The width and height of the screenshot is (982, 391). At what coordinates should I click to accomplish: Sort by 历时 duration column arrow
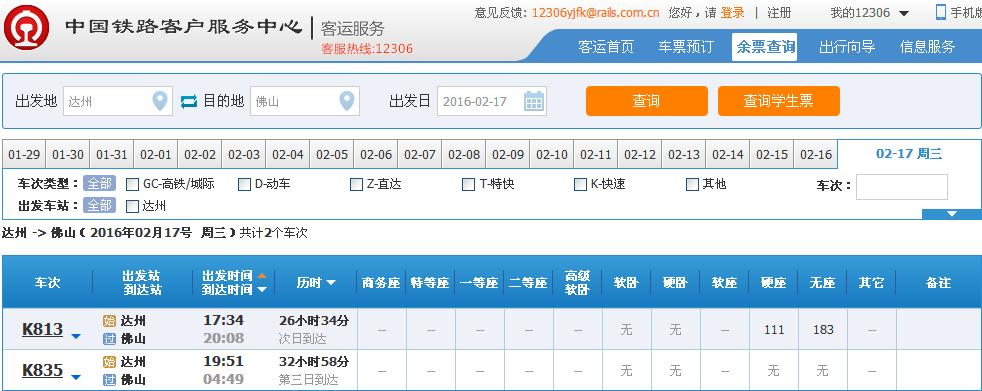point(331,283)
